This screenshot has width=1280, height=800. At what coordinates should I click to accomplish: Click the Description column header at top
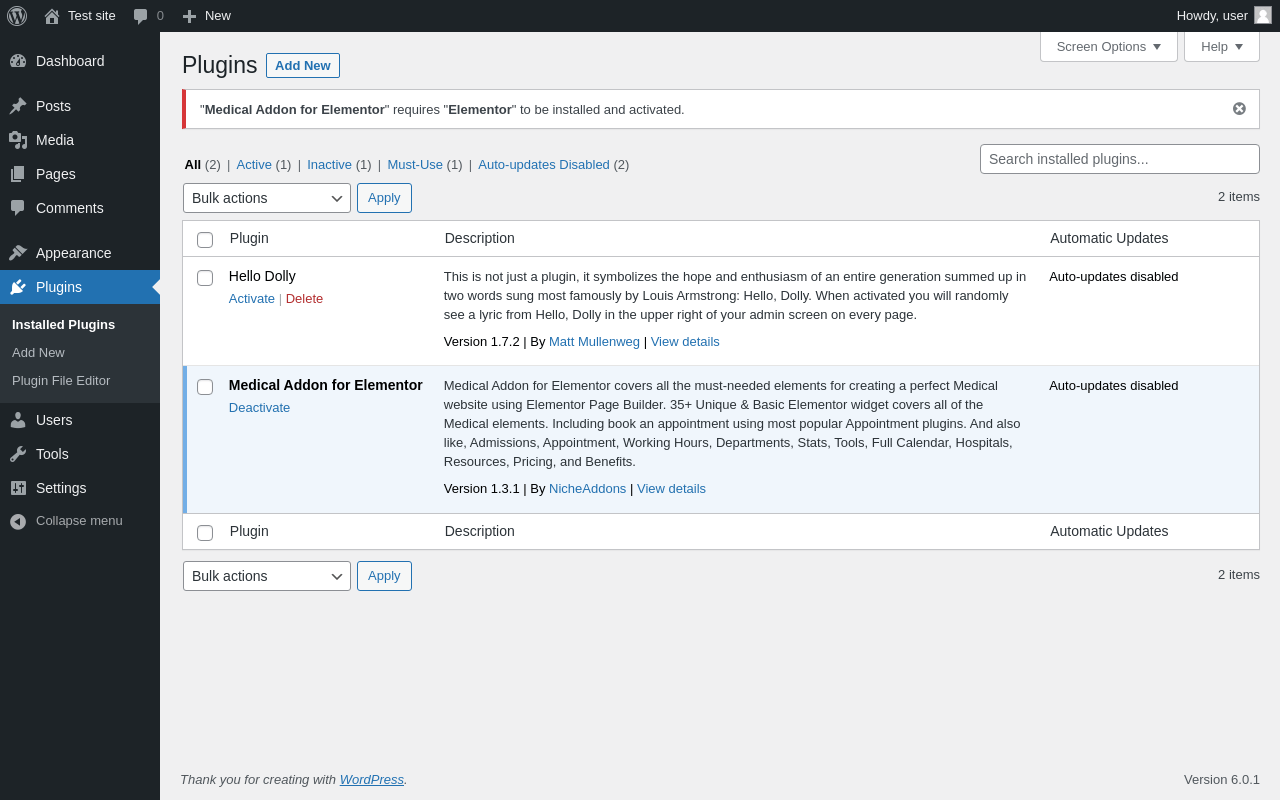point(480,238)
